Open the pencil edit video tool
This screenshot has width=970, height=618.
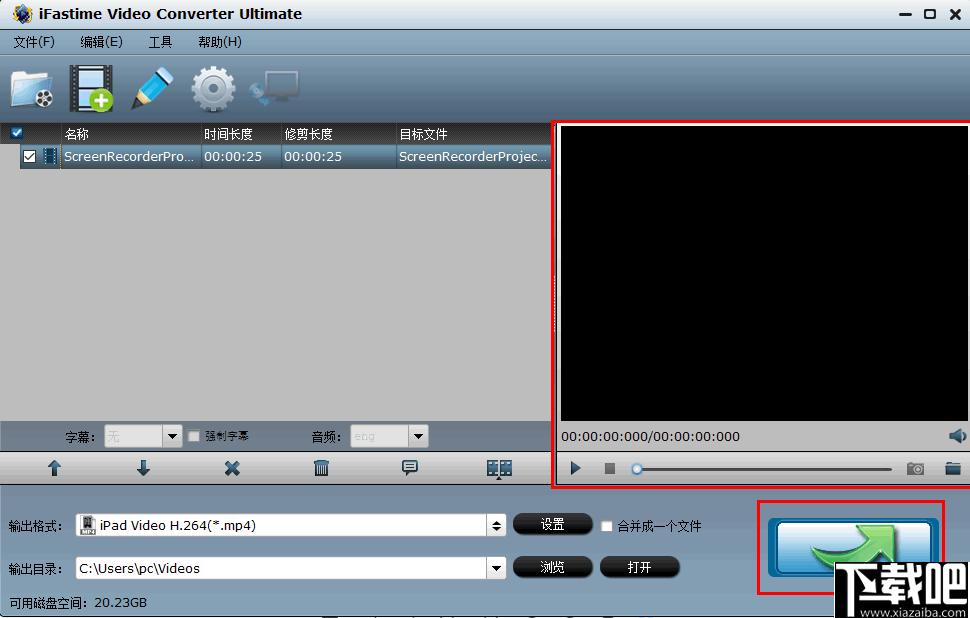coord(152,88)
